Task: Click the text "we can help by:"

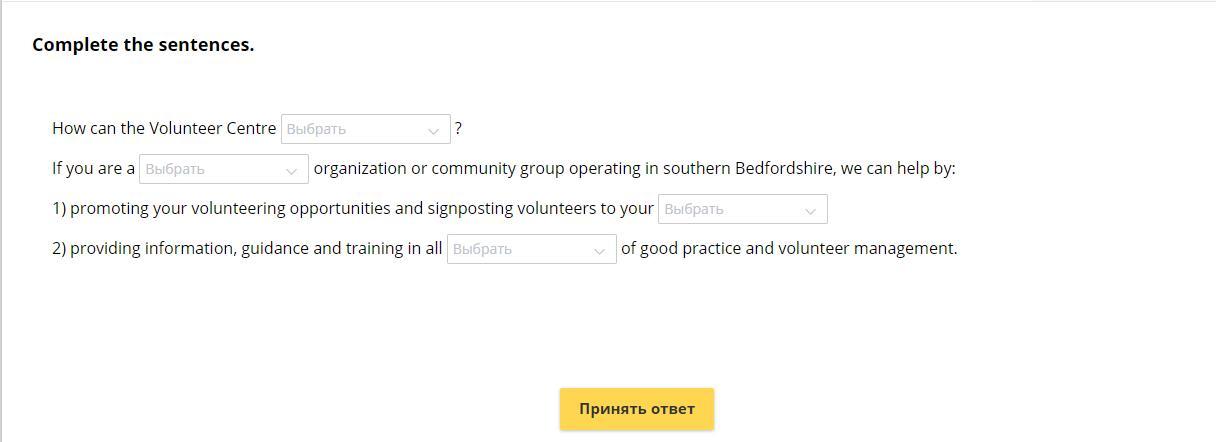Action: (898, 168)
